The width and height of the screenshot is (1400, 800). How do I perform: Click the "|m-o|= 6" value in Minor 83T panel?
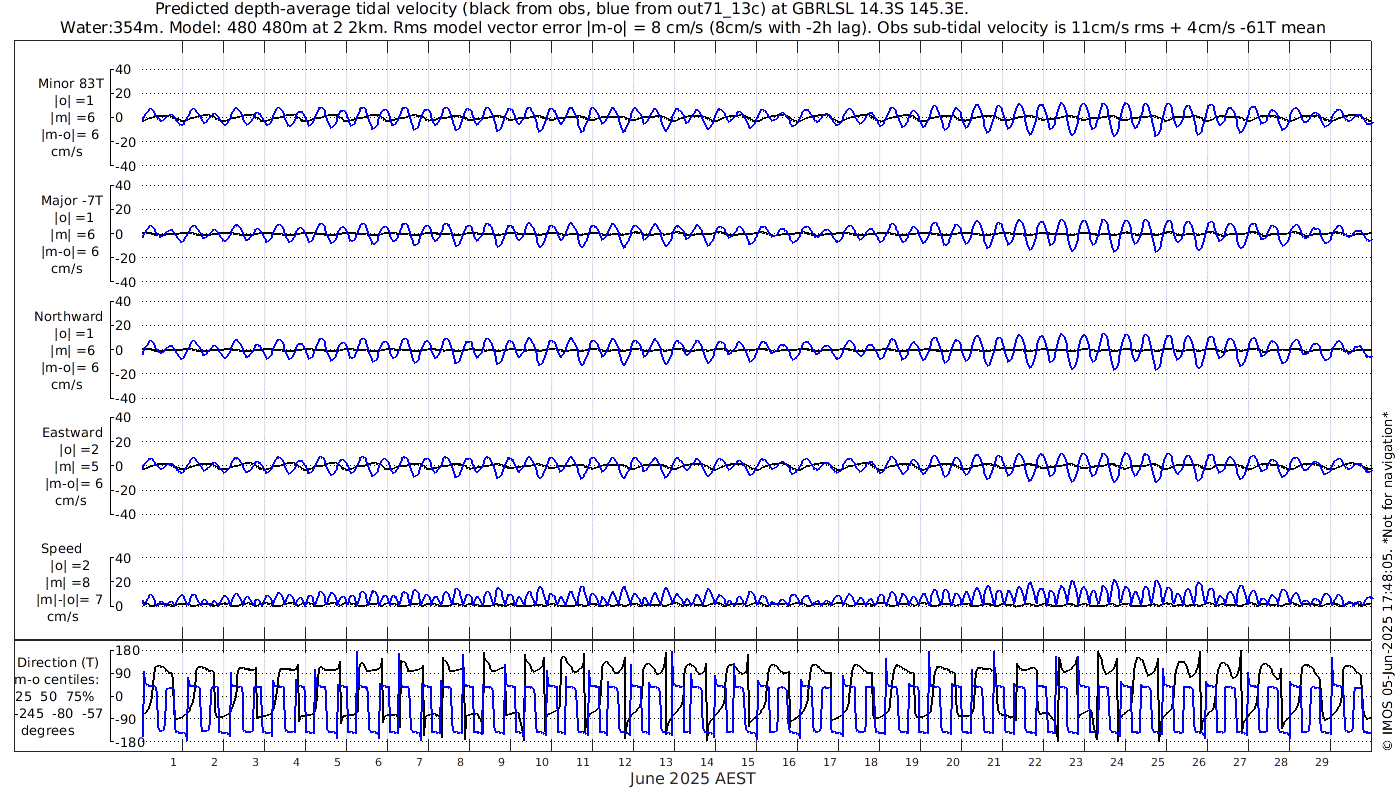(x=70, y=135)
